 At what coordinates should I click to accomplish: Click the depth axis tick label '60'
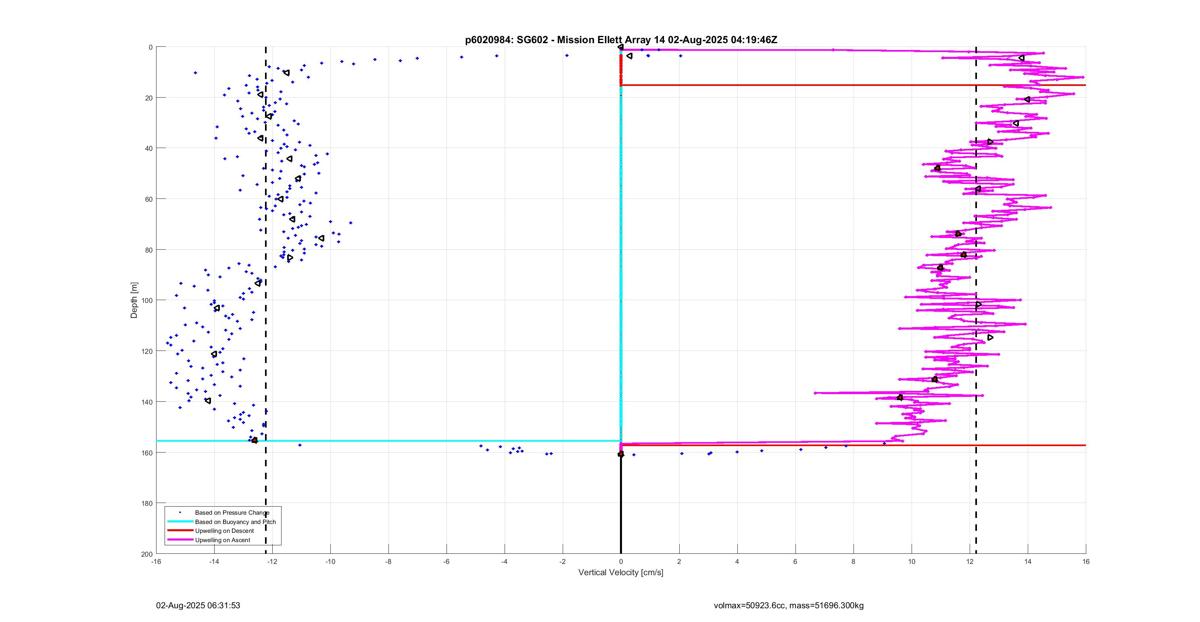pos(149,199)
